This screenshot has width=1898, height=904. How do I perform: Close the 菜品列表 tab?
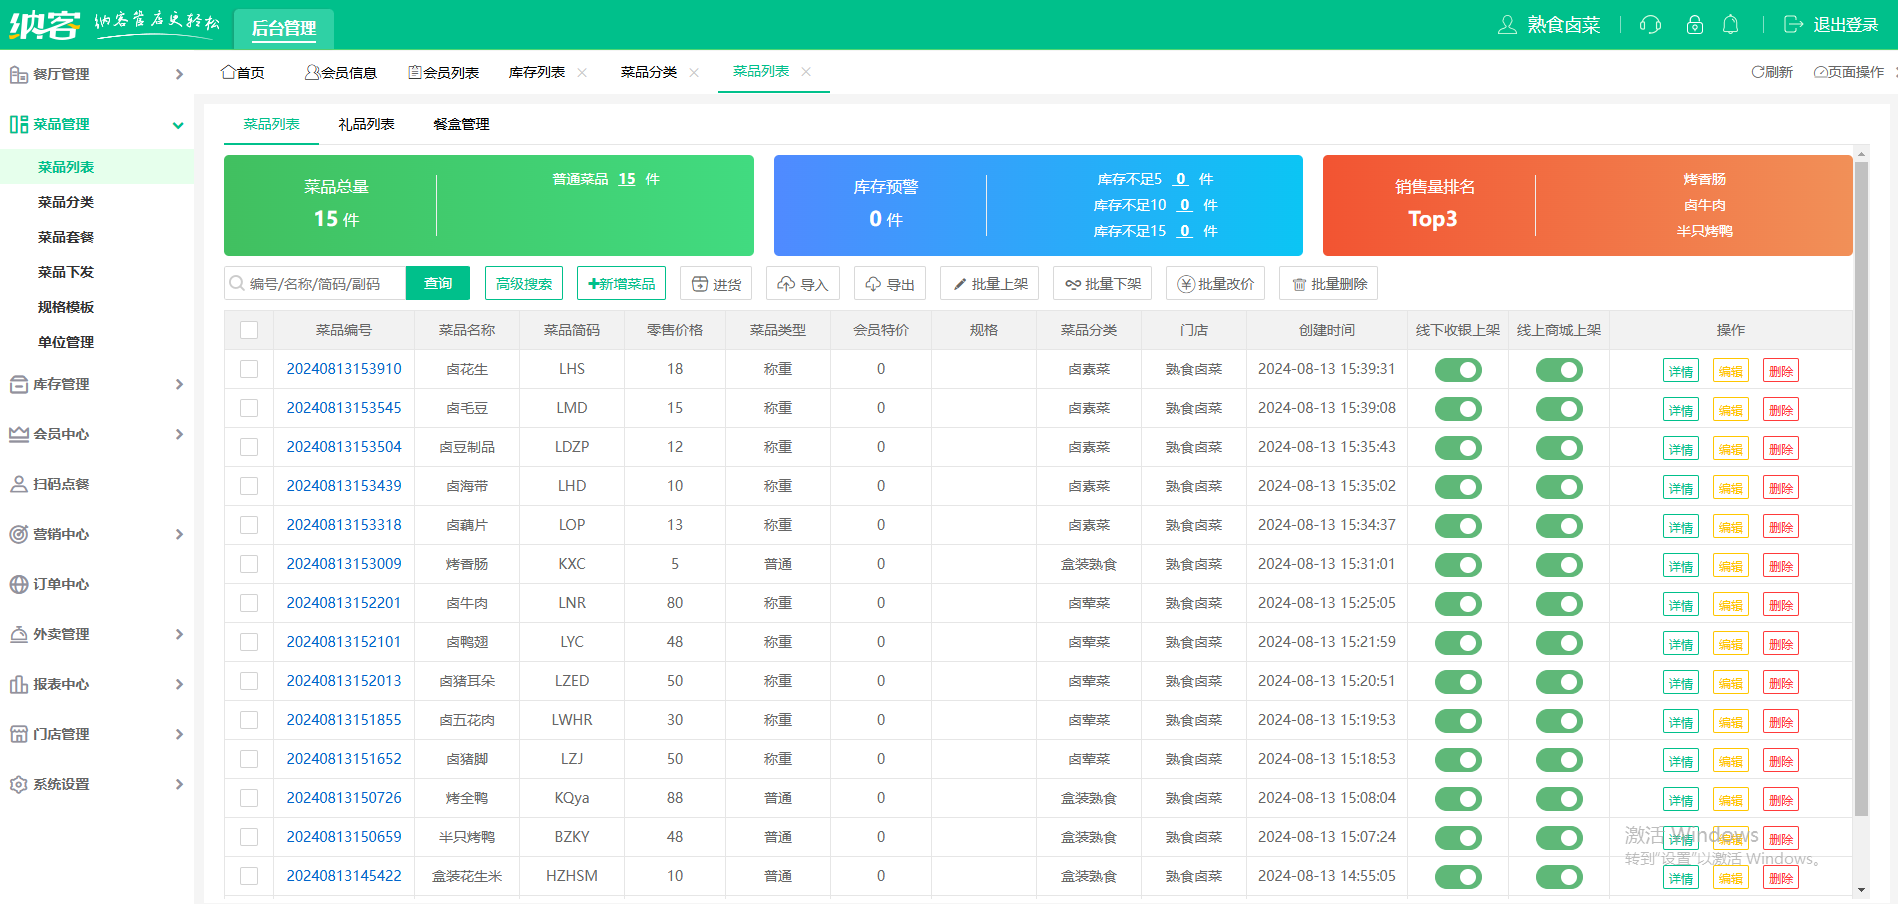tap(806, 71)
